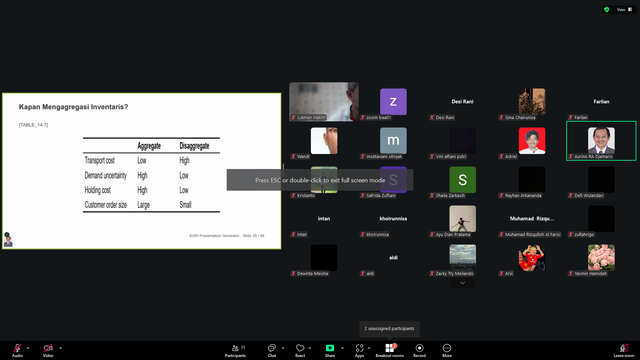Click 'Disaggregate' column header in slide
640x360 pixels.
tap(194, 146)
